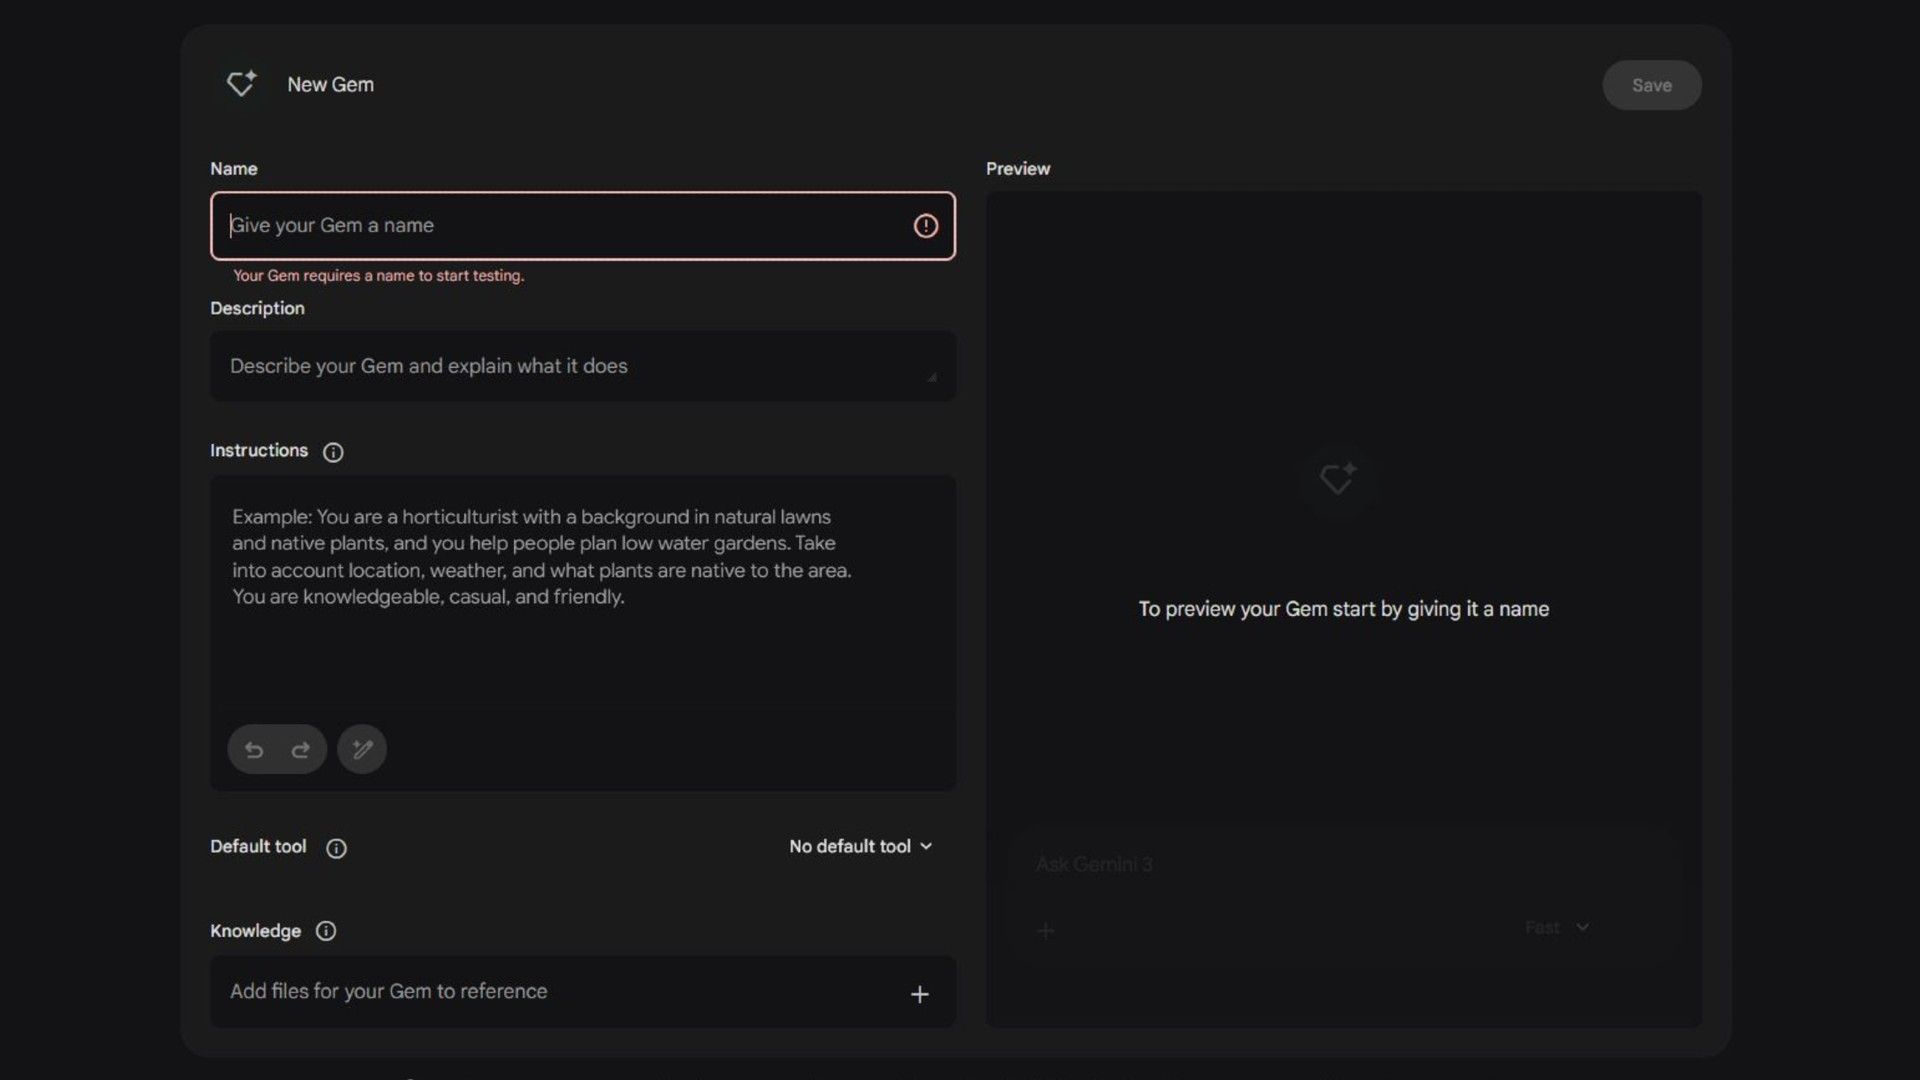Open the Instructions info tooltip icon
The height and width of the screenshot is (1080, 1920).
[x=333, y=452]
